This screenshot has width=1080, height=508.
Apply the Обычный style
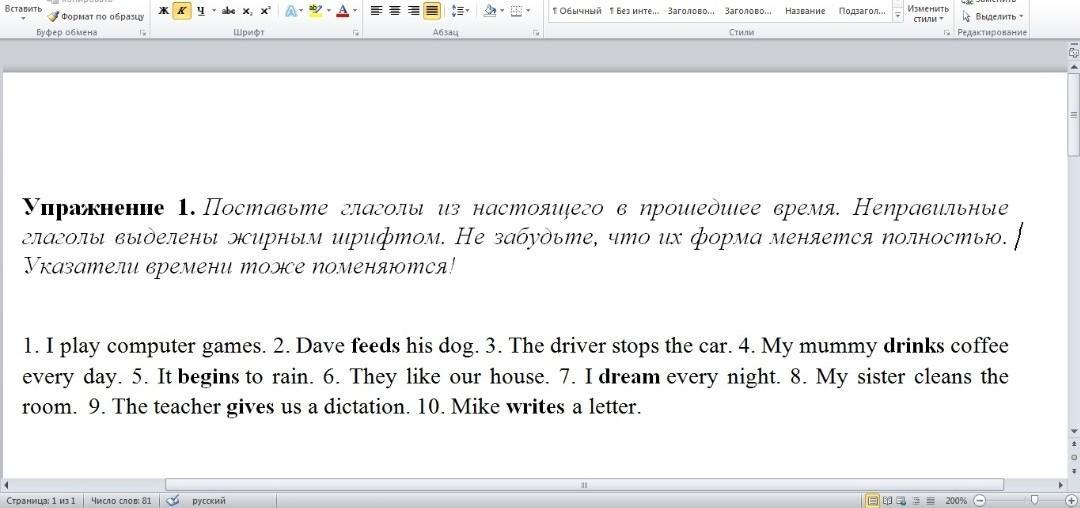click(x=577, y=11)
